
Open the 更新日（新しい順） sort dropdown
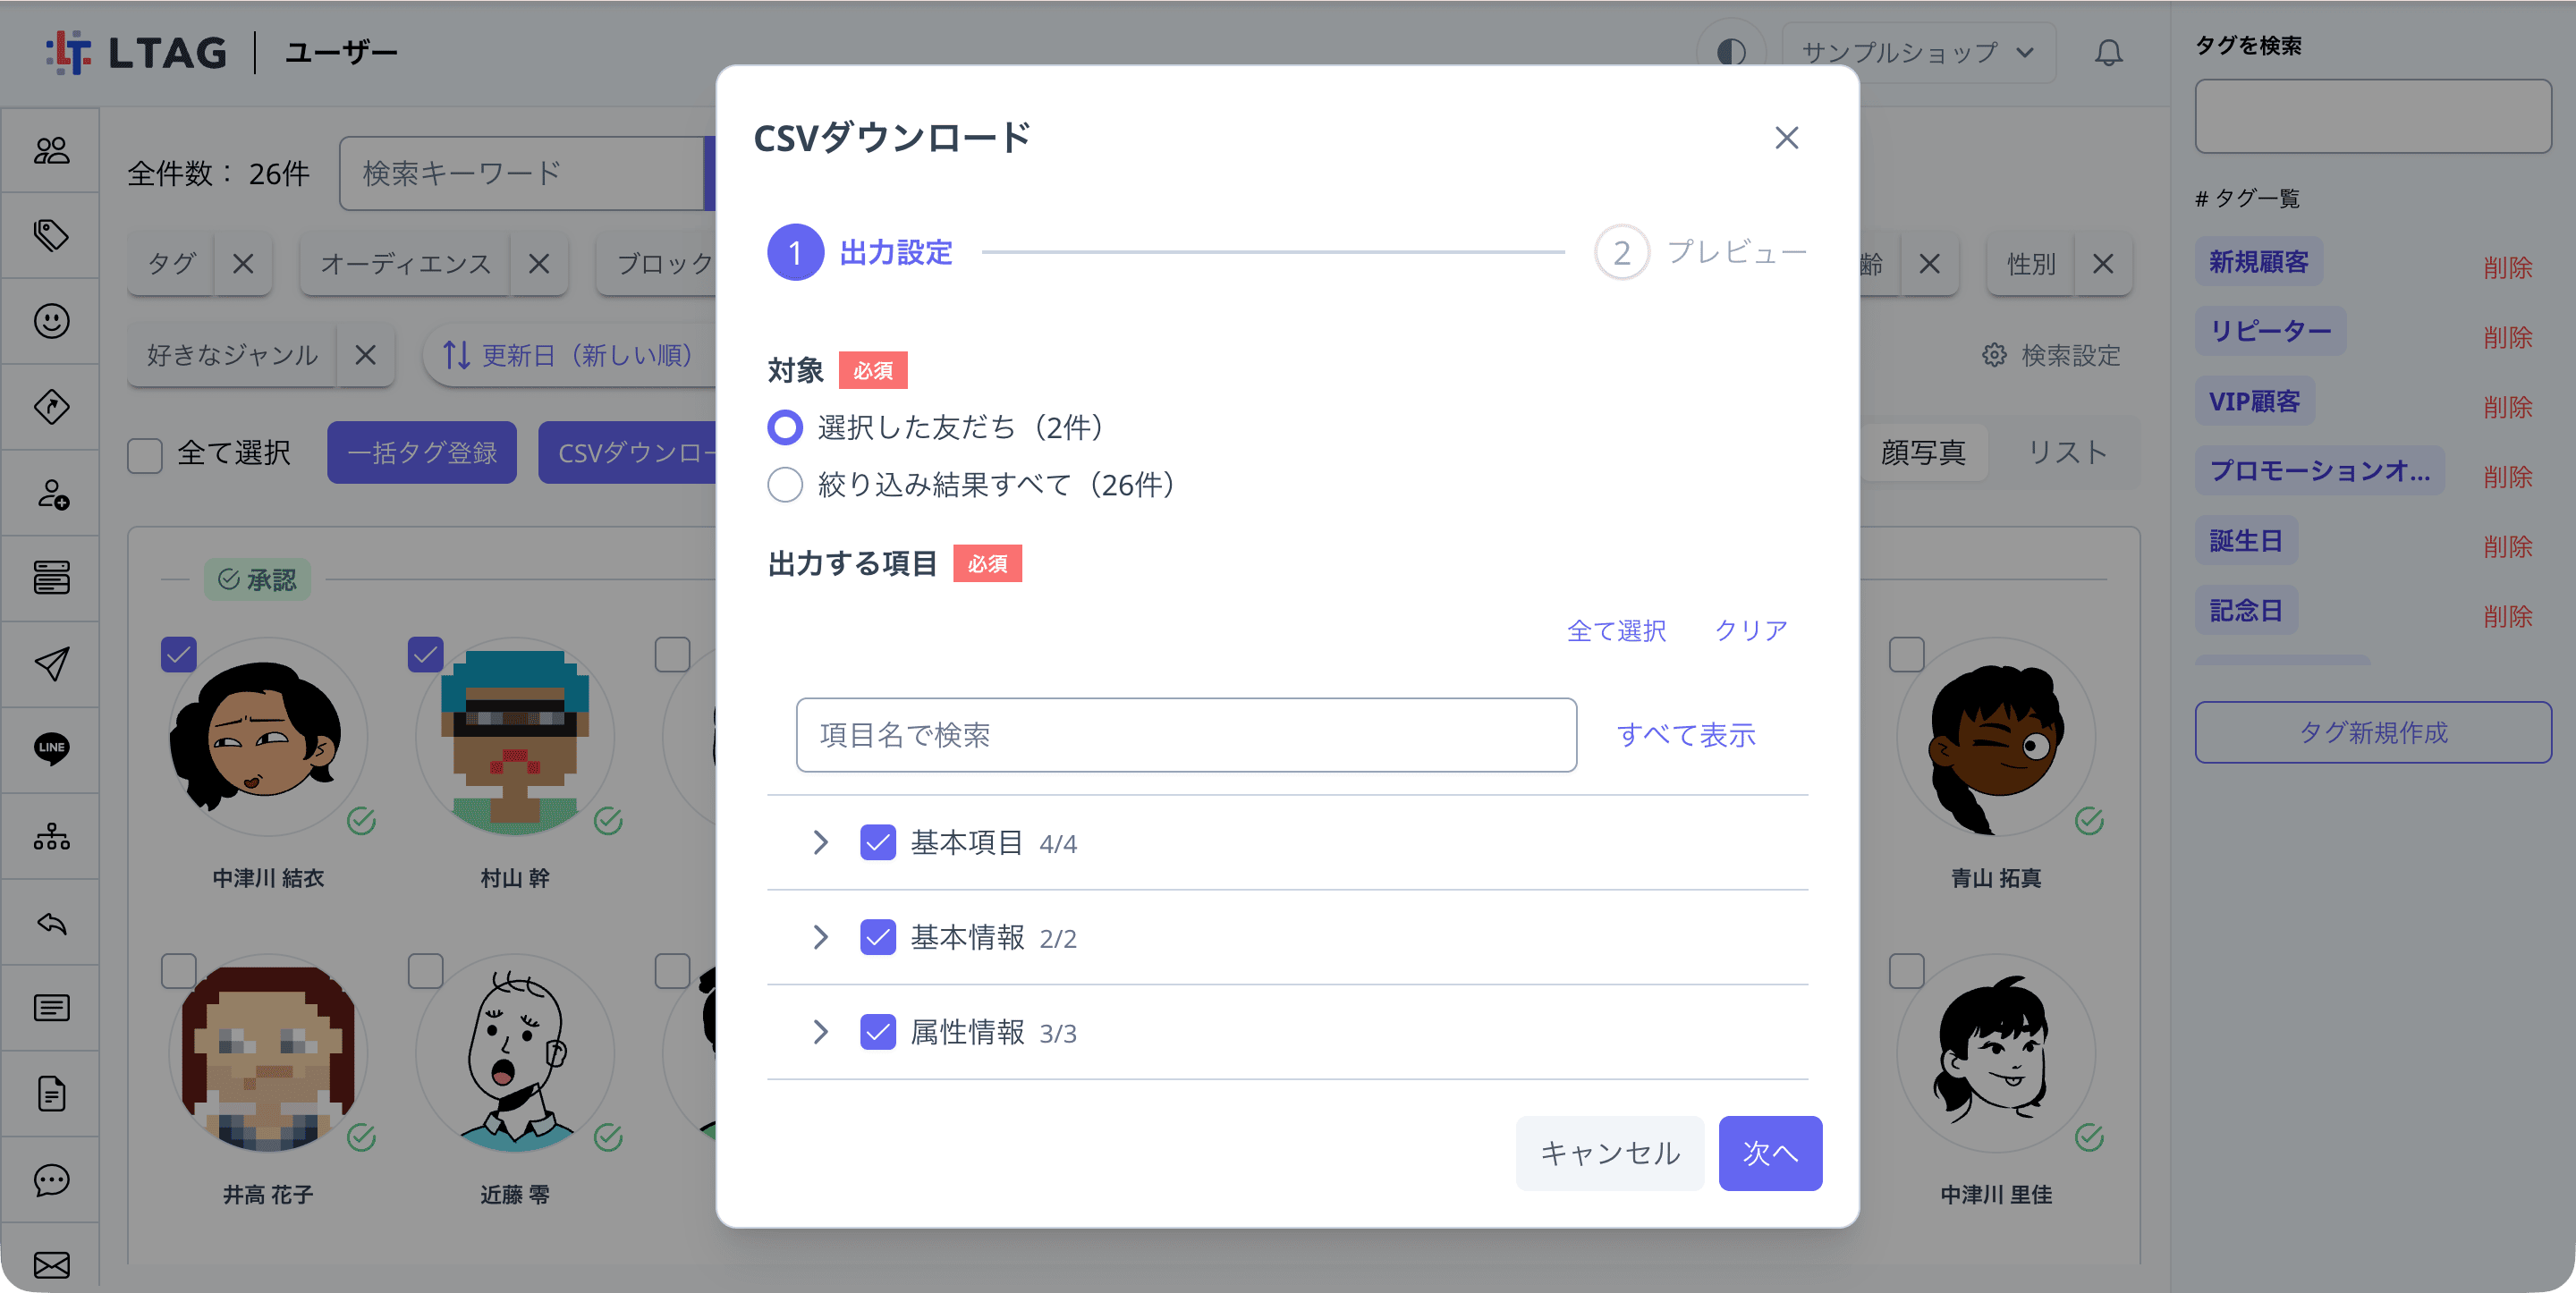[568, 355]
